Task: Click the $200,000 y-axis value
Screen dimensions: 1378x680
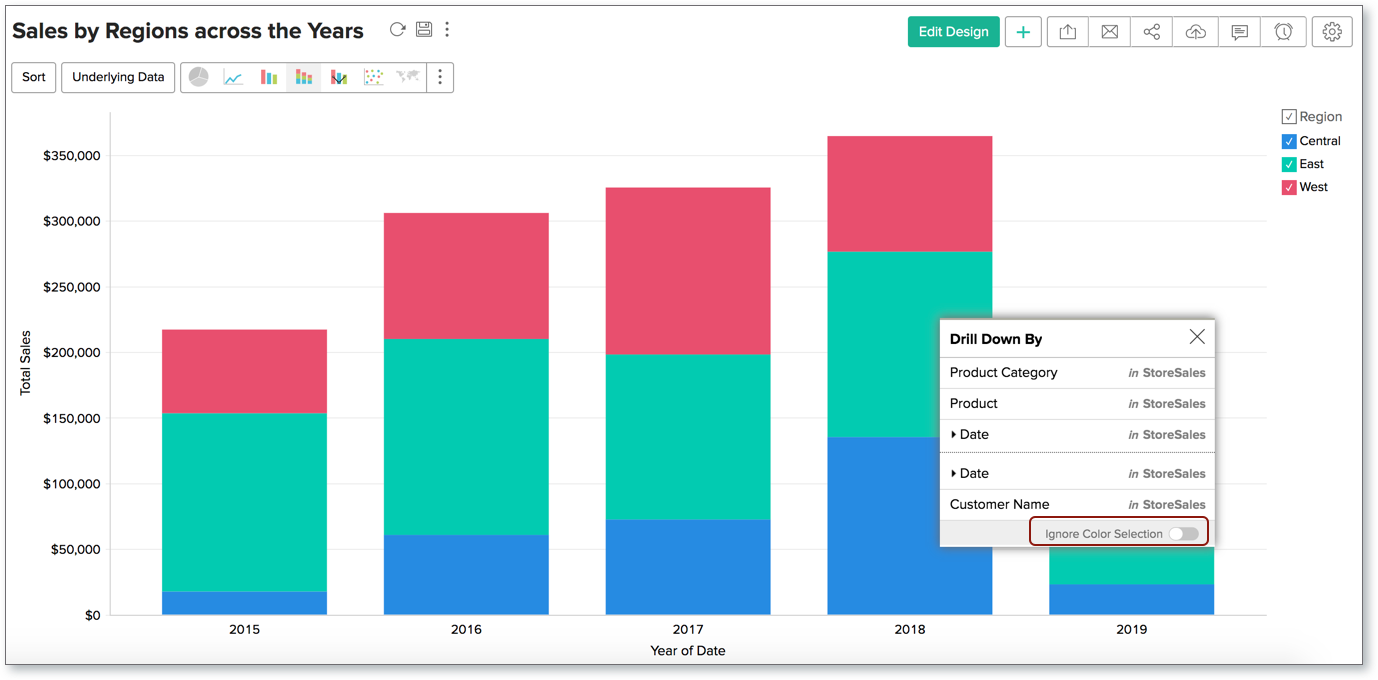Action: [72, 353]
